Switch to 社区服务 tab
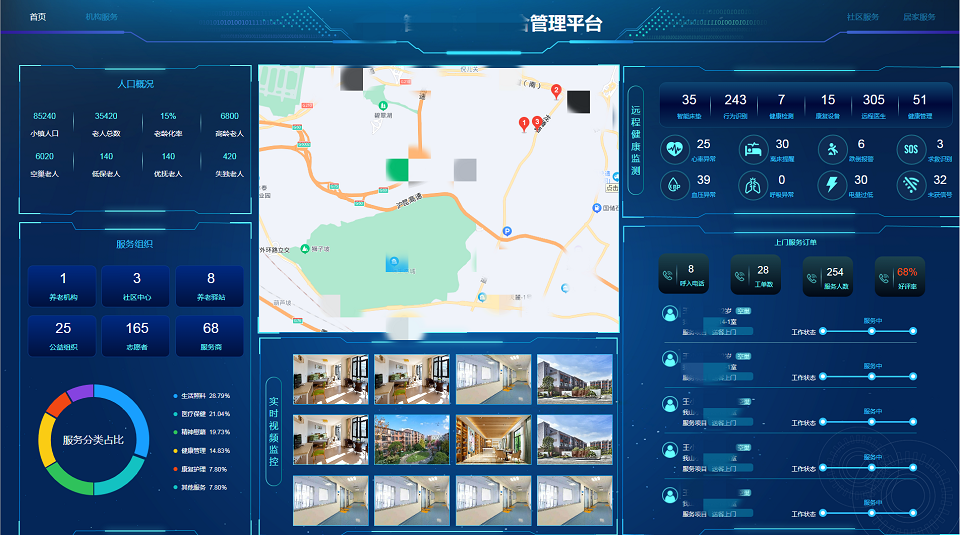This screenshot has width=960, height=535. pyautogui.click(x=862, y=17)
